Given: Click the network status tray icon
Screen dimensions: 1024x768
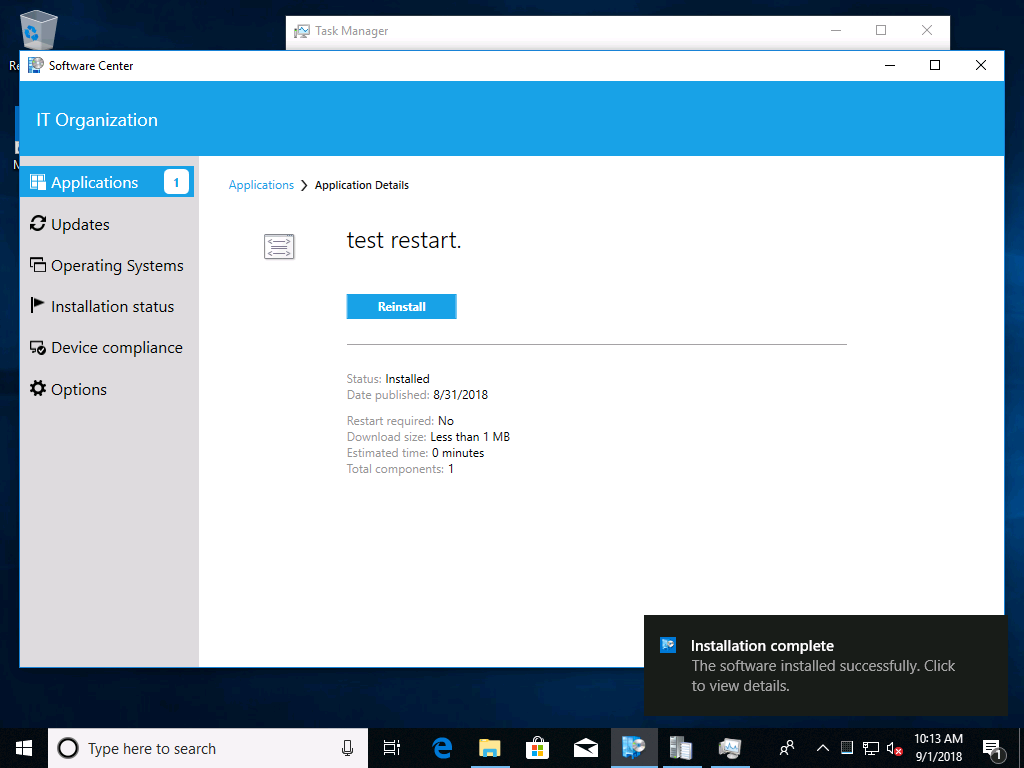Looking at the screenshot, I should point(871,748).
